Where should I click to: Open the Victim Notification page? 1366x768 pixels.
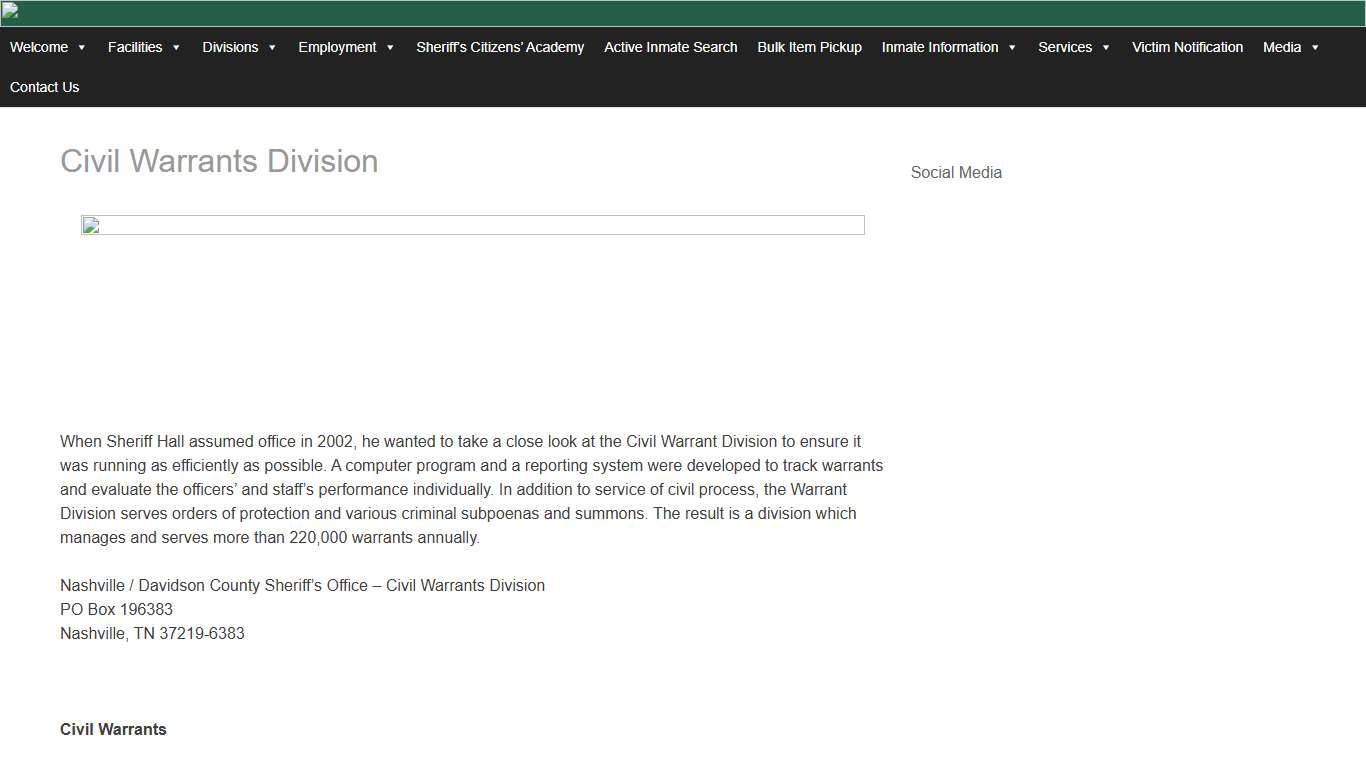pyautogui.click(x=1187, y=47)
